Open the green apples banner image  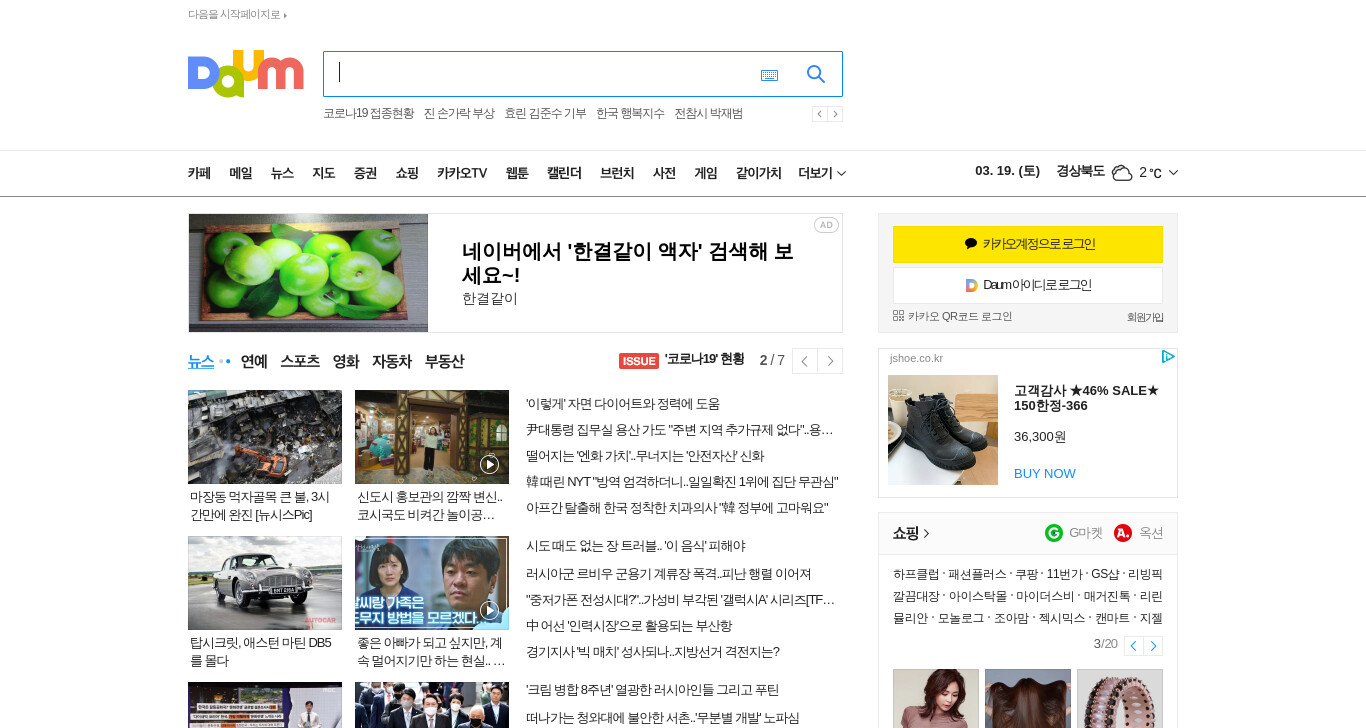(308, 273)
